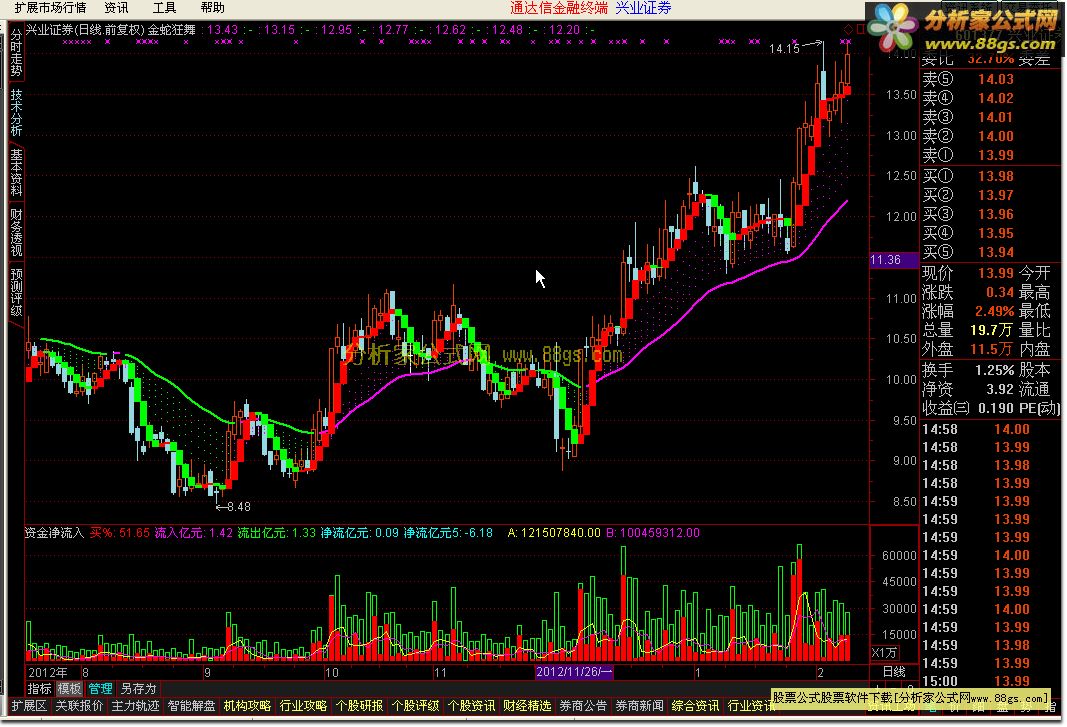
Task: Open the 扩展区 bottom tab
Action: pyautogui.click(x=29, y=706)
